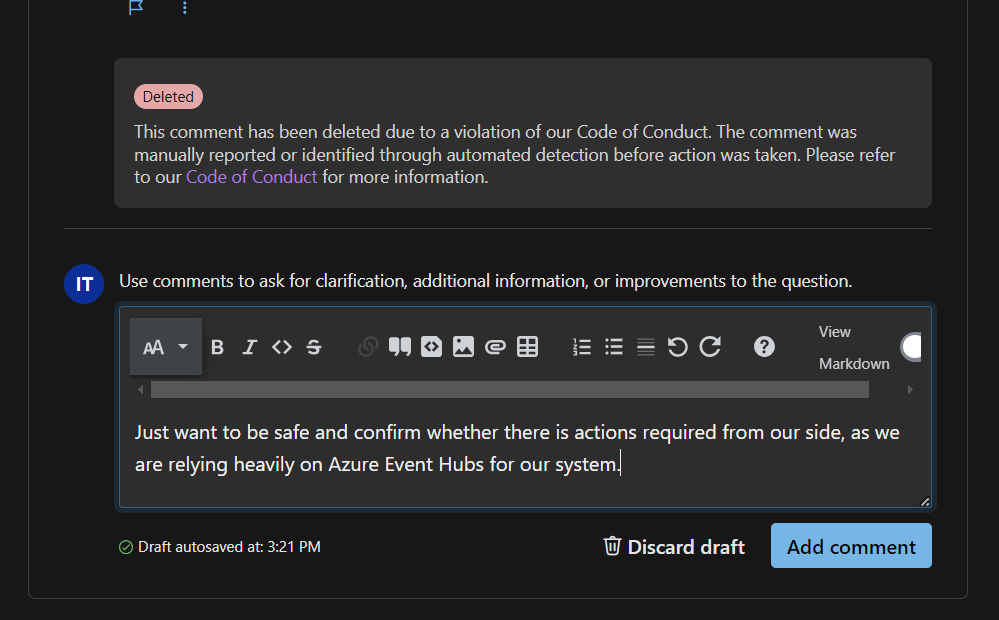Open the font size dropdown

(166, 347)
